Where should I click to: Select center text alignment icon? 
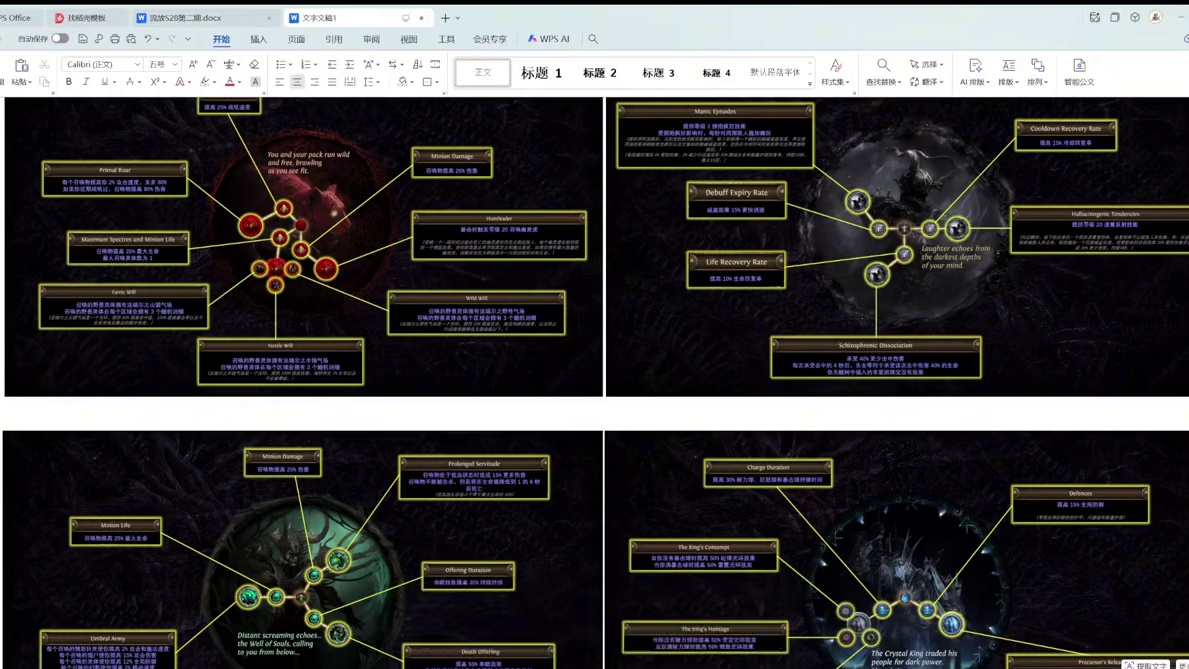[x=297, y=82]
